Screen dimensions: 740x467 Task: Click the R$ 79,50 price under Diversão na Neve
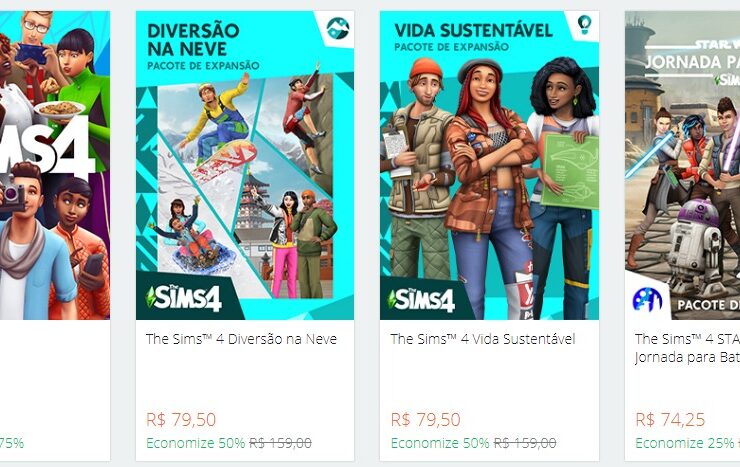[181, 419]
